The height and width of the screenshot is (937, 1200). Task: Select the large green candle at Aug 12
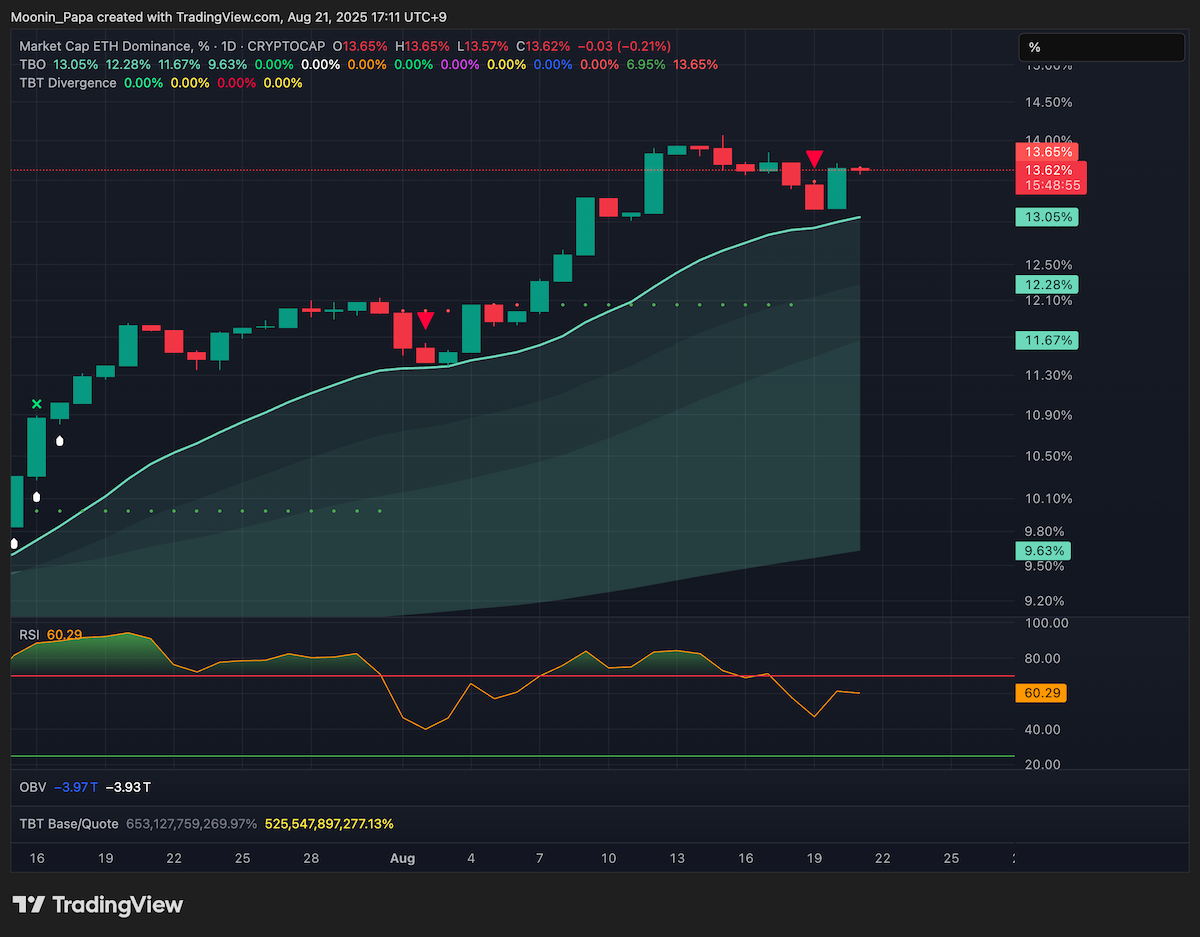[x=654, y=182]
